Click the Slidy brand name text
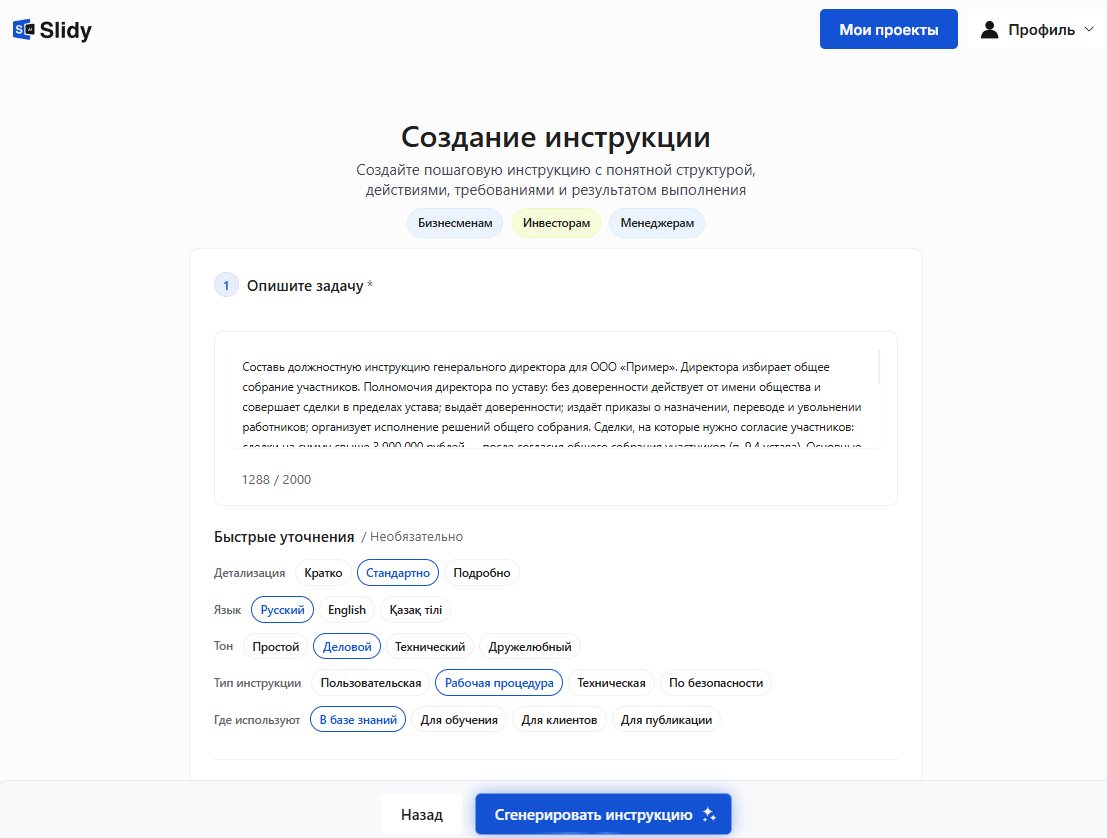Image resolution: width=1107 pixels, height=838 pixels. tap(66, 30)
